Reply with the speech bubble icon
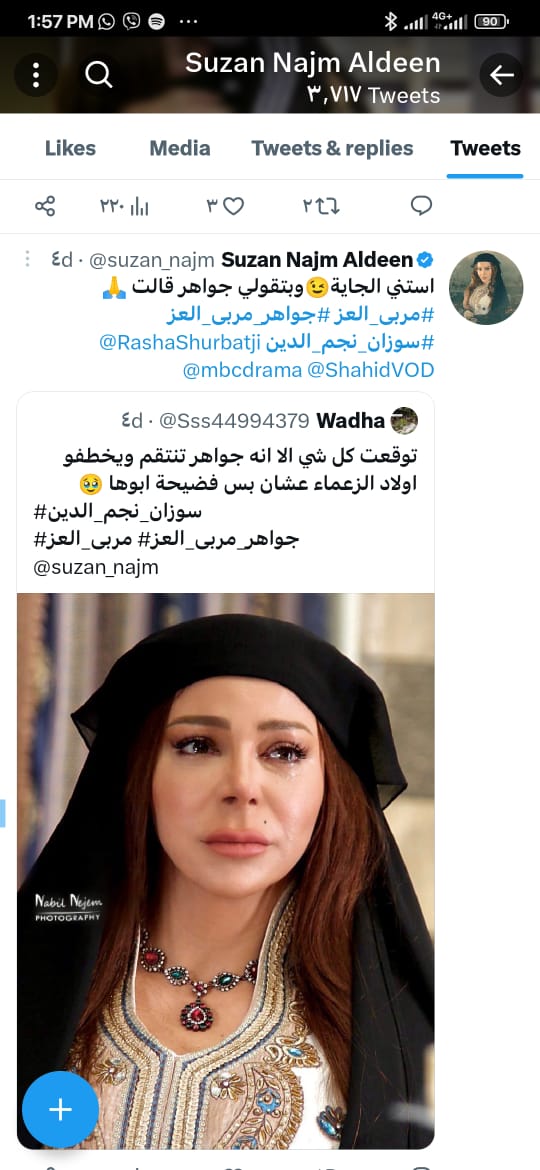 421,206
